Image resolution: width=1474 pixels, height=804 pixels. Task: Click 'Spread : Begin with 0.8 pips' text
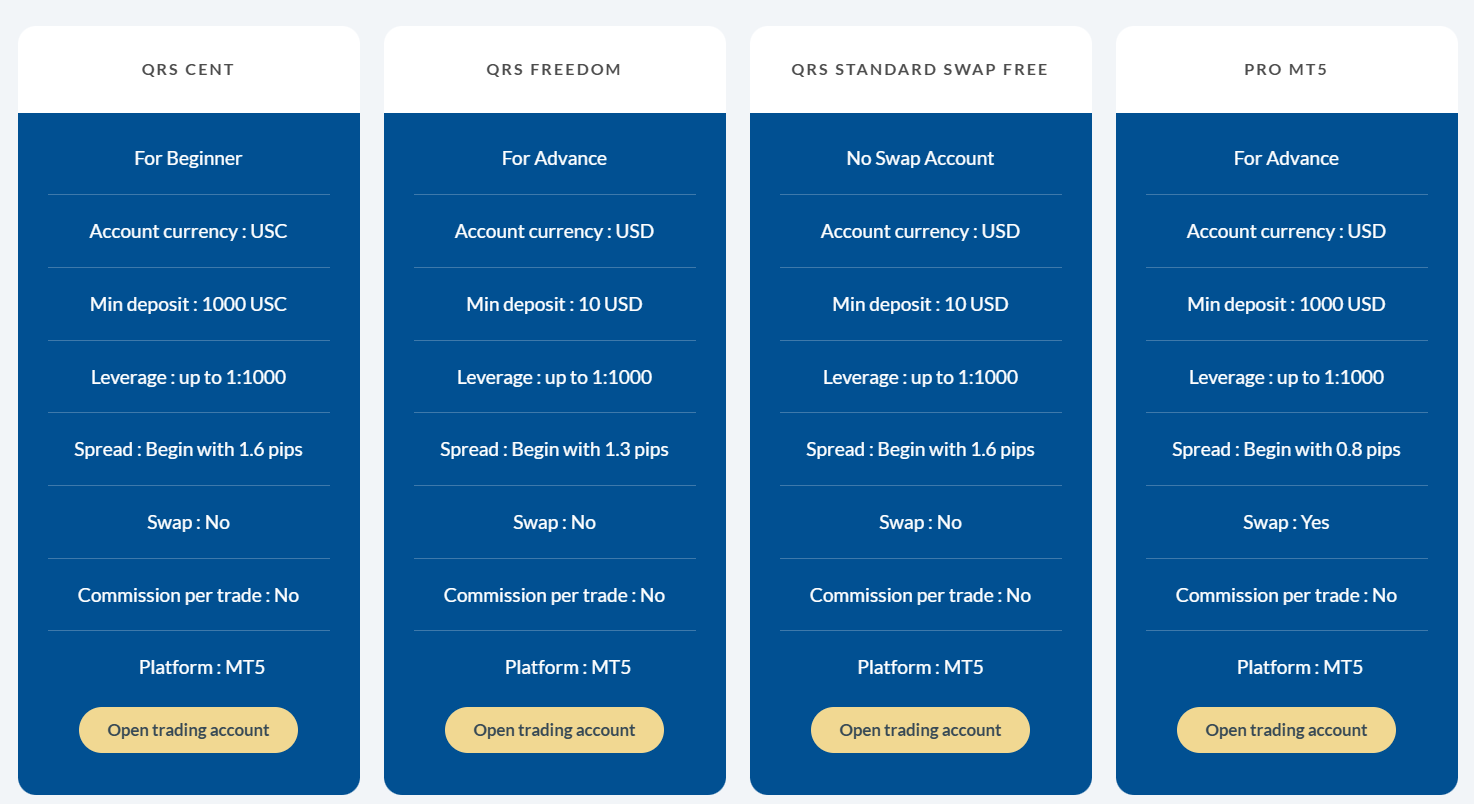click(x=1286, y=449)
